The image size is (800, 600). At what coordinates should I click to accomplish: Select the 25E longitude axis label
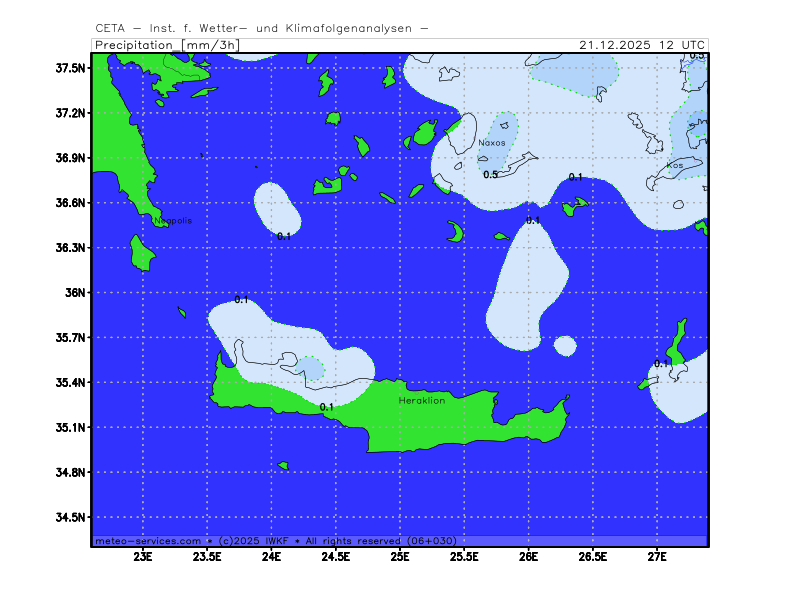pyautogui.click(x=400, y=557)
